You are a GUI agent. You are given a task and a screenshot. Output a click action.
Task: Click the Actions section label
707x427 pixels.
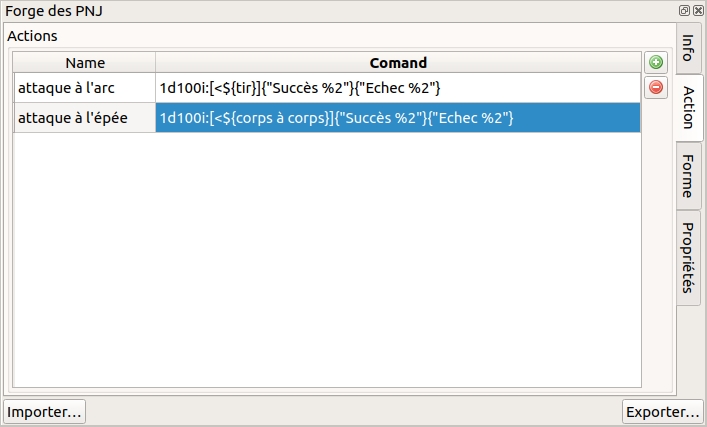pos(33,36)
